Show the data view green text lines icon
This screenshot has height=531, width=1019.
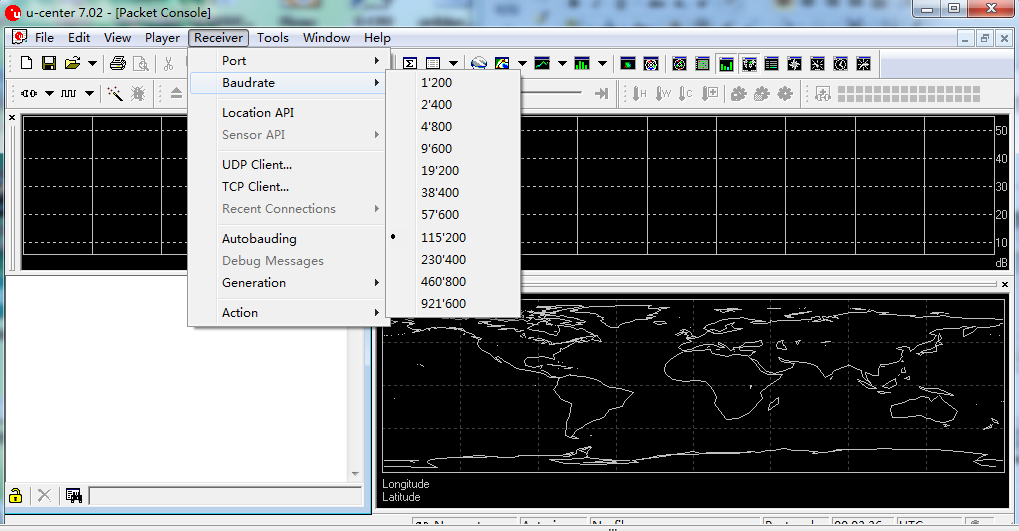[x=771, y=64]
